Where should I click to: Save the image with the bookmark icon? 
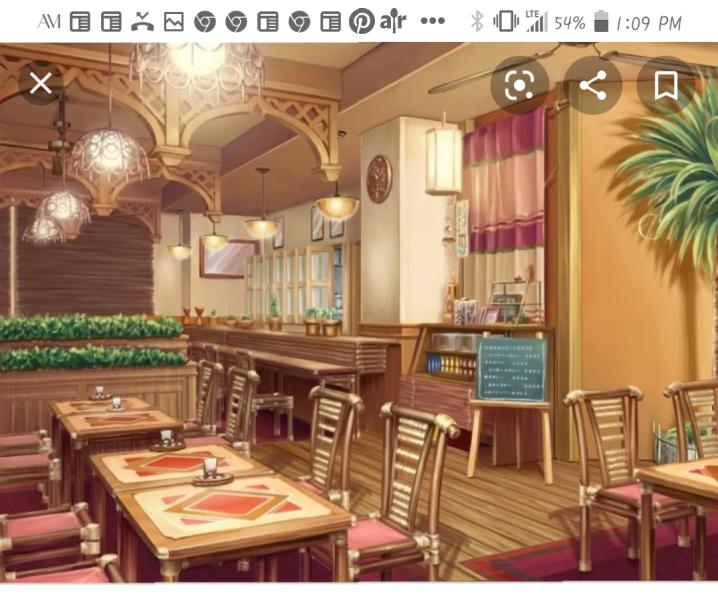pos(666,86)
